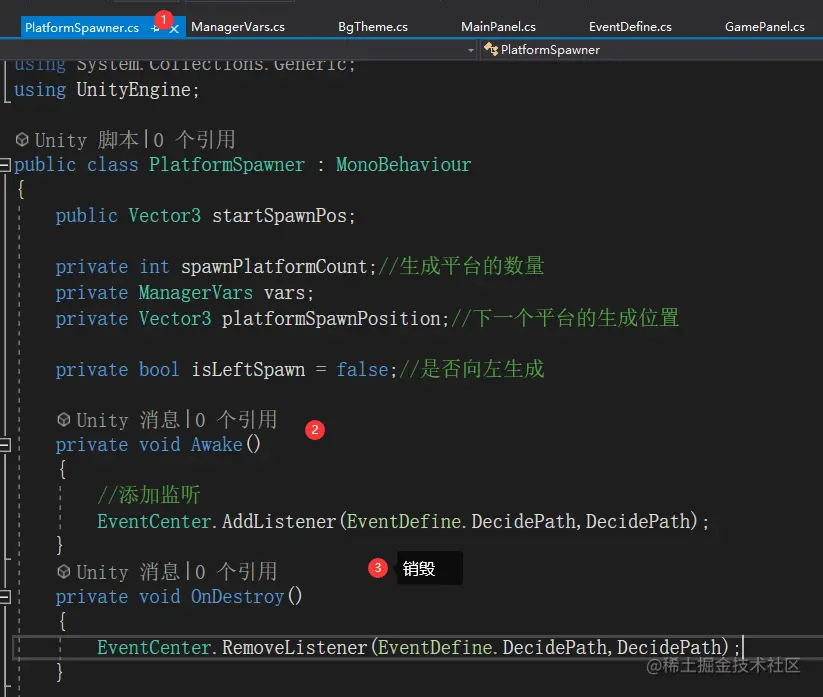Click the 'bool' keyword

pos(159,369)
